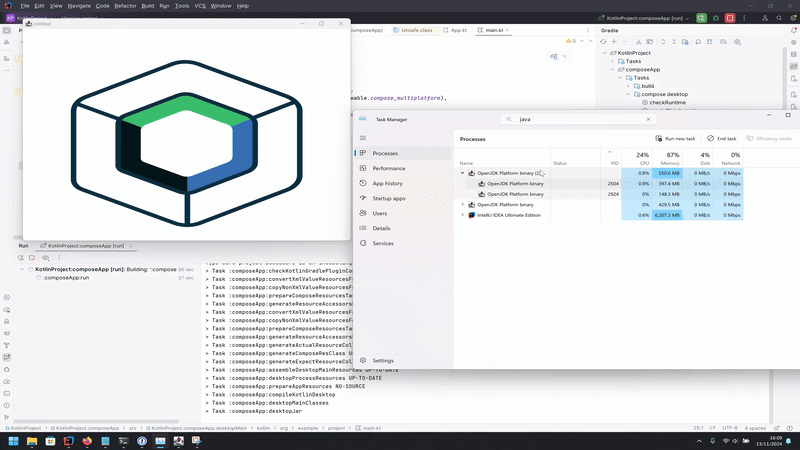The image size is (800, 450).
Task: Click Download Sources icon in Gradle panel
Action: pyautogui.click(x=638, y=42)
